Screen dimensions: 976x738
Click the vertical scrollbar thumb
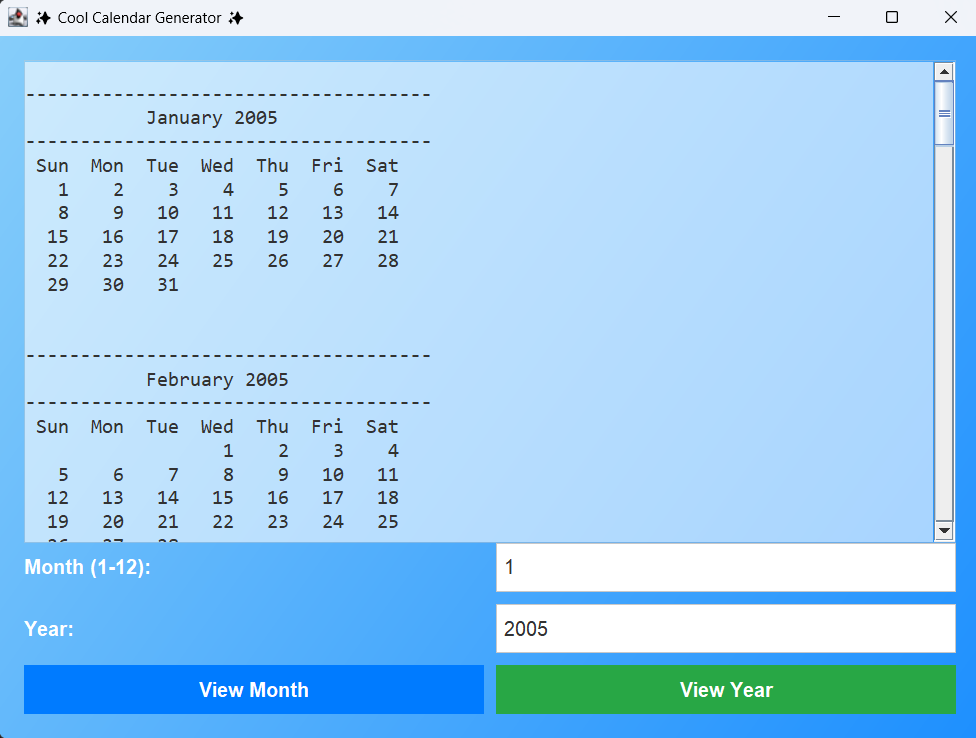click(944, 113)
